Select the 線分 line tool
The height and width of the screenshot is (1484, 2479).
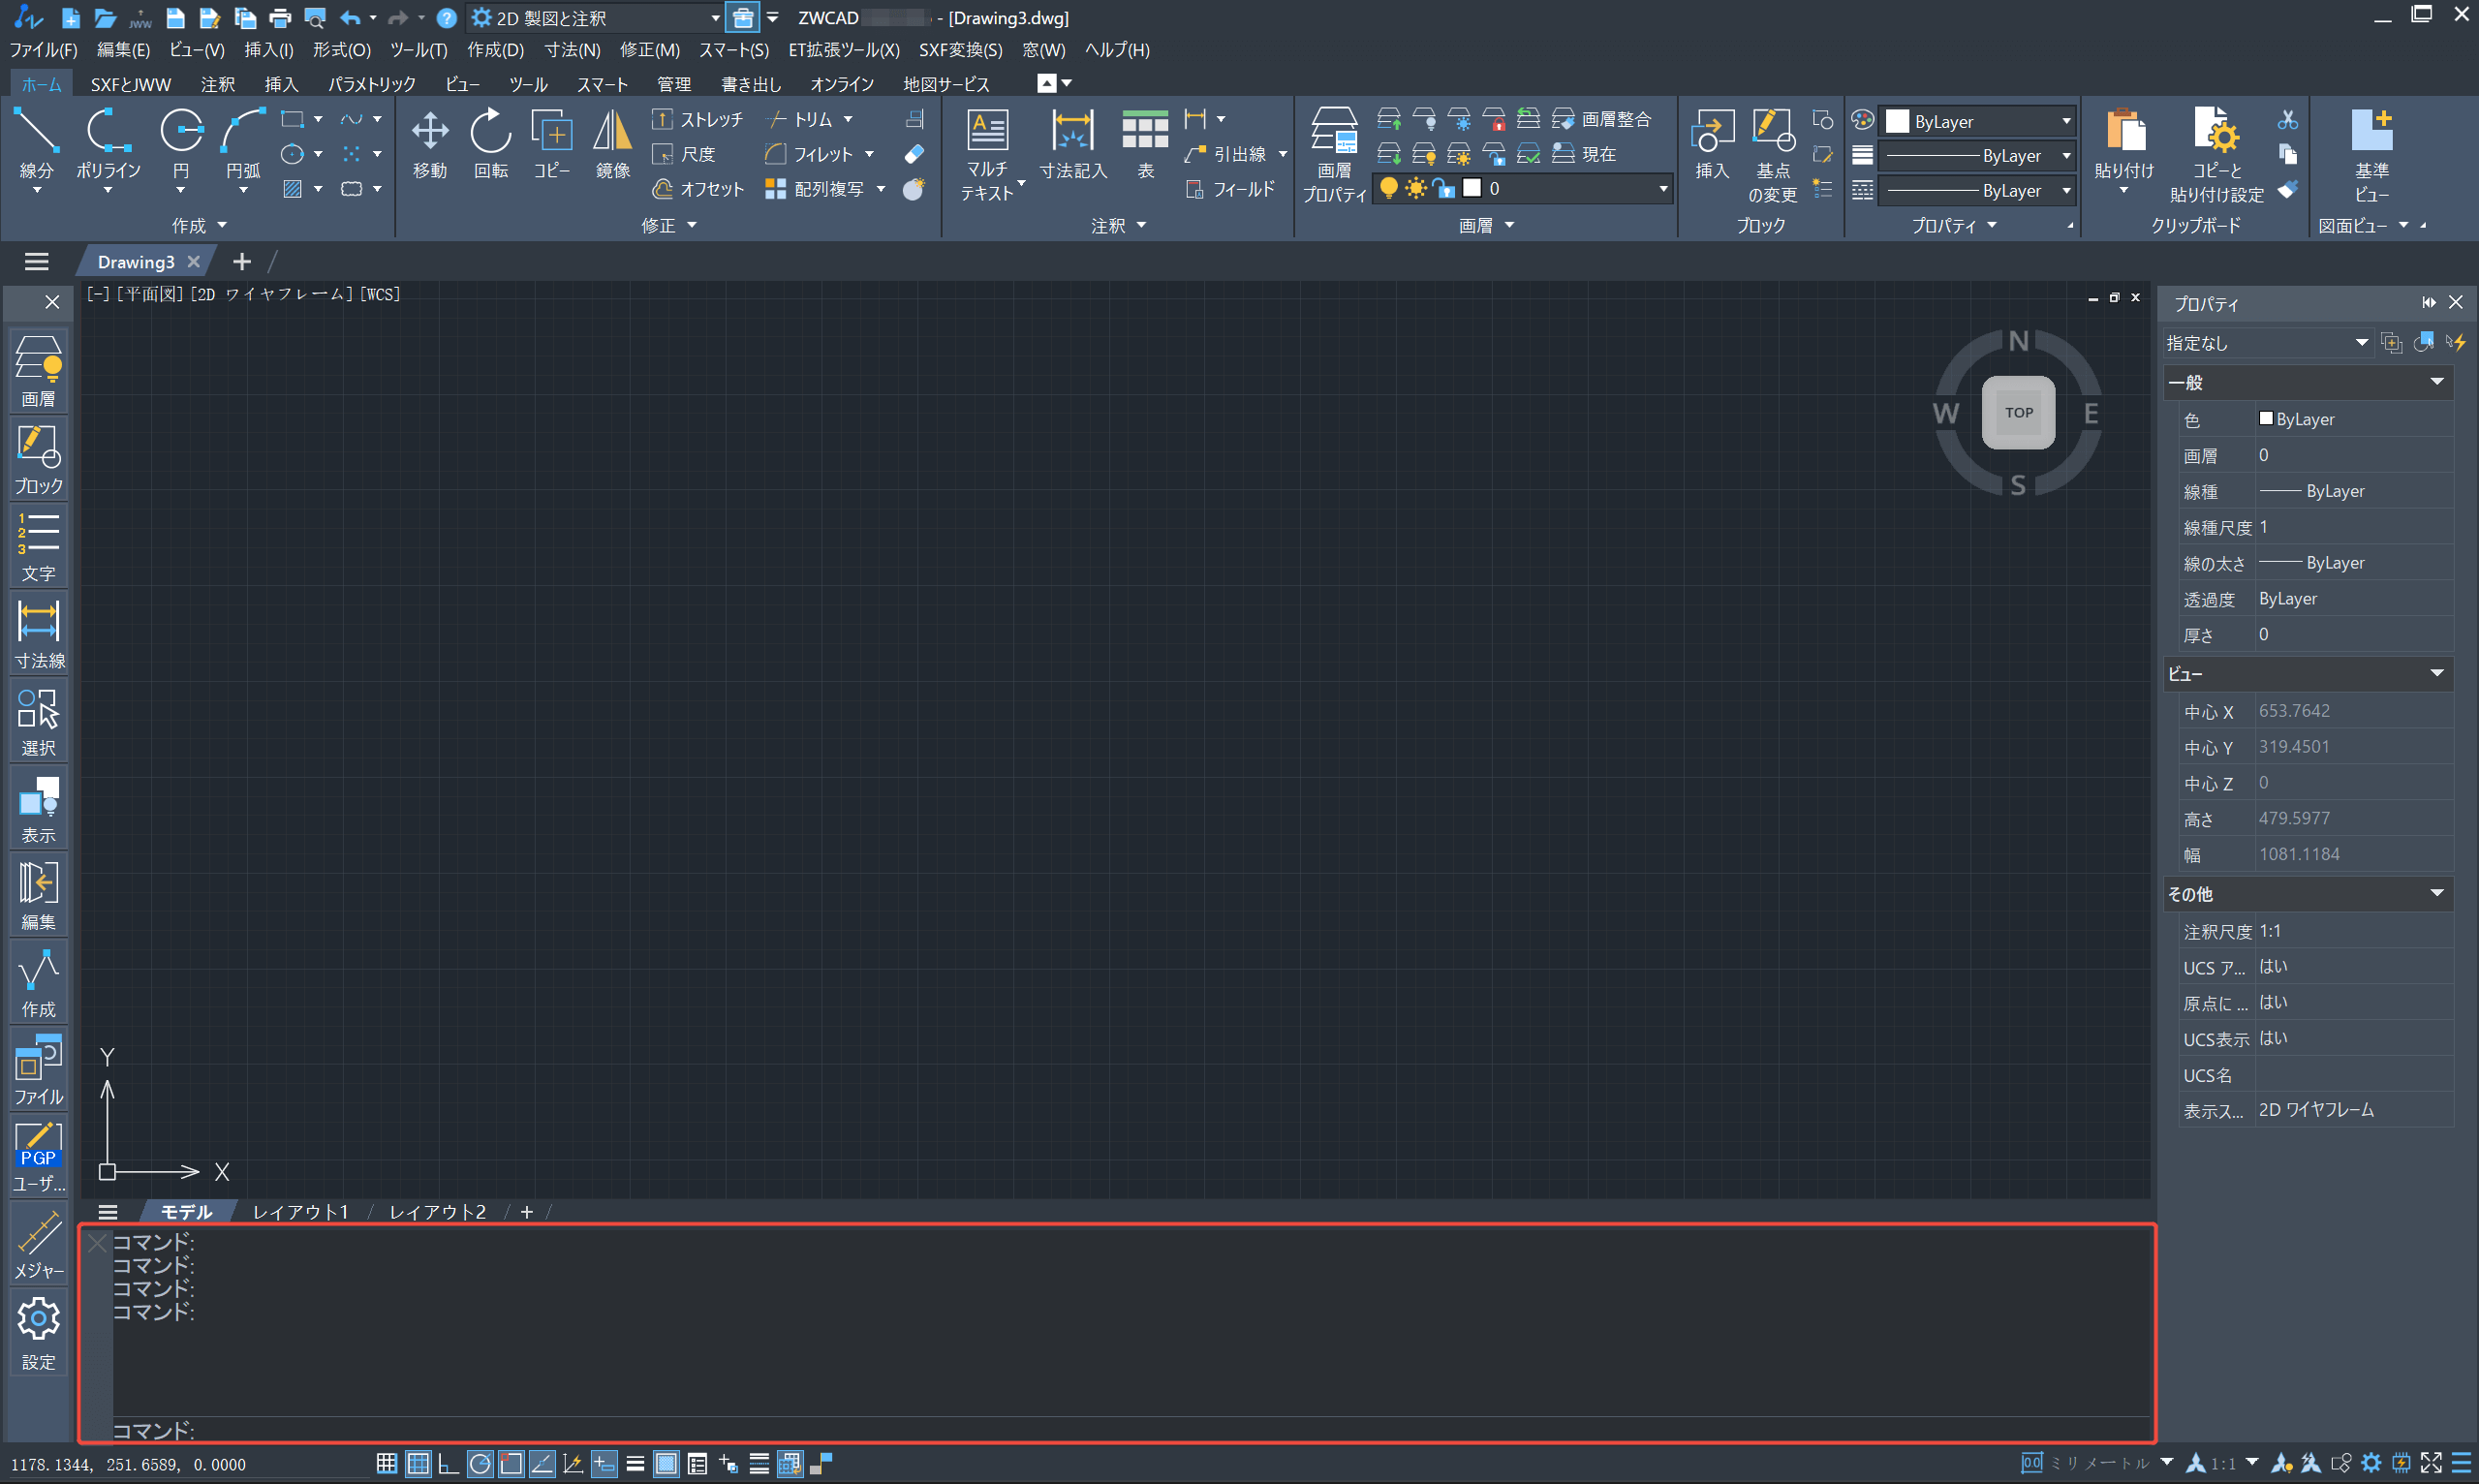pos(36,145)
